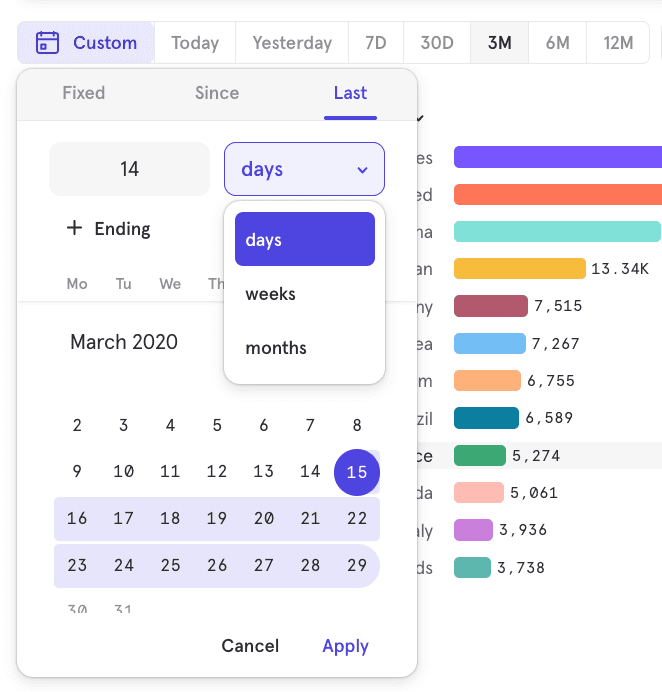Select the 12M range preset
Screen dimensions: 662x692
click(x=618, y=43)
